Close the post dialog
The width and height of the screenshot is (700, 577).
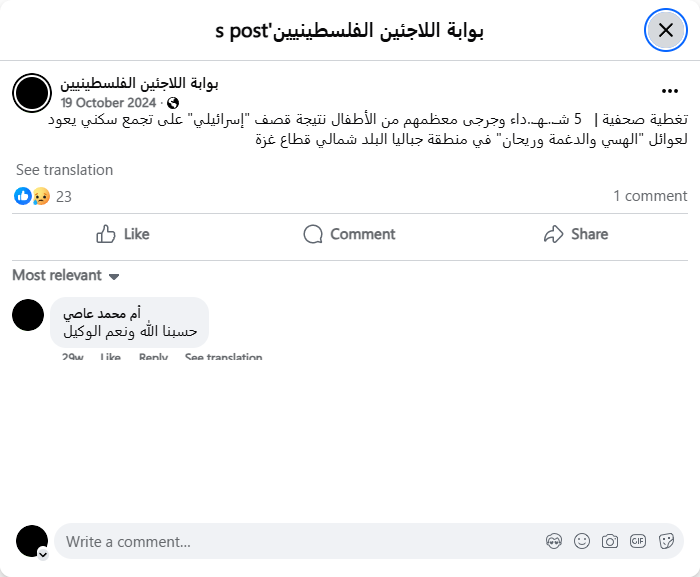[665, 30]
